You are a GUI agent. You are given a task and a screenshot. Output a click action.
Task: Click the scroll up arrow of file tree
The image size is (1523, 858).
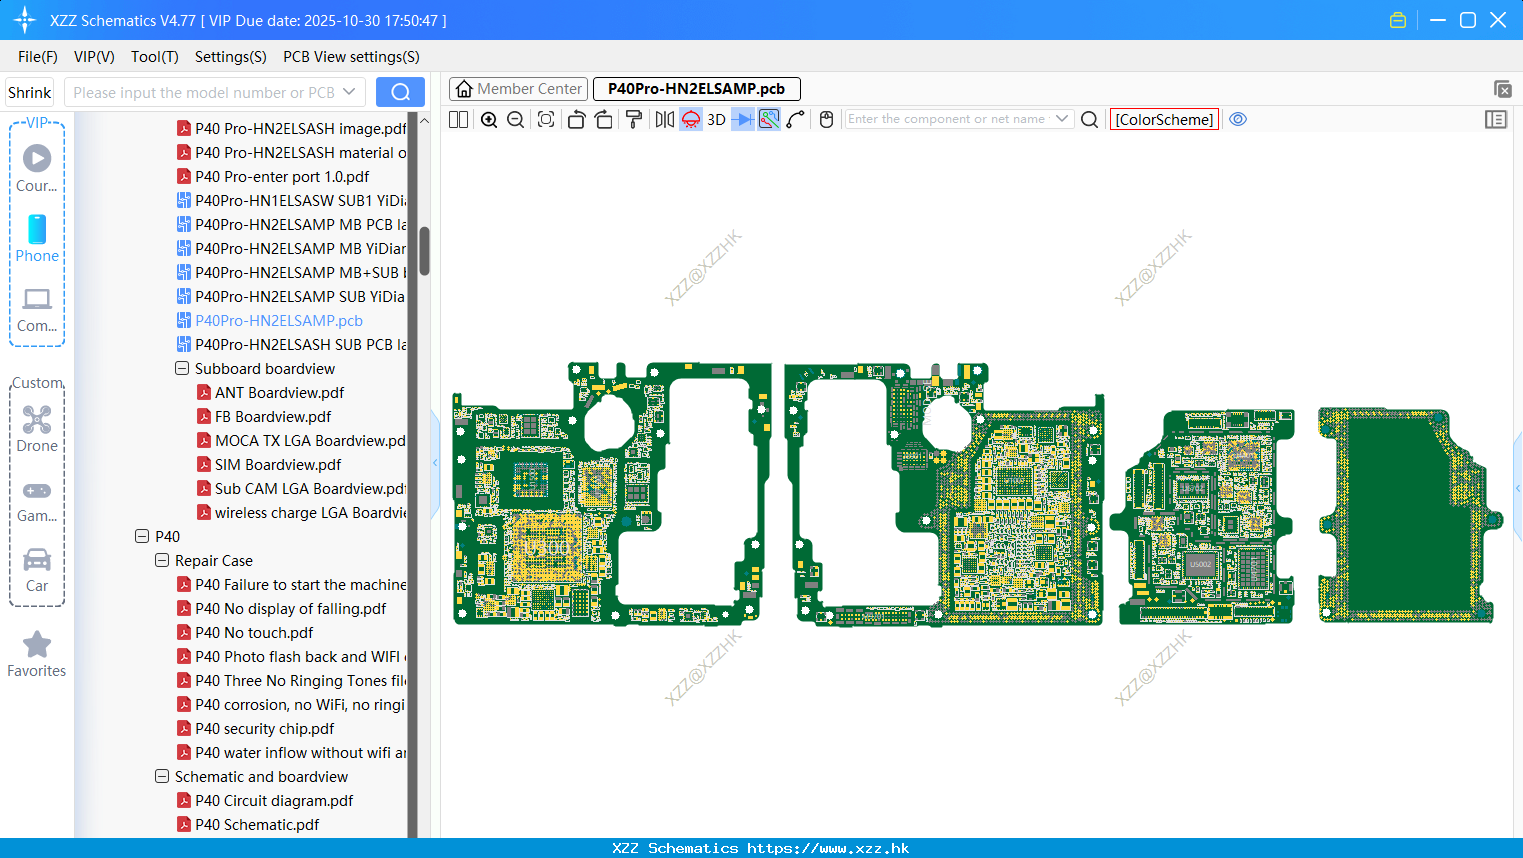tap(424, 120)
